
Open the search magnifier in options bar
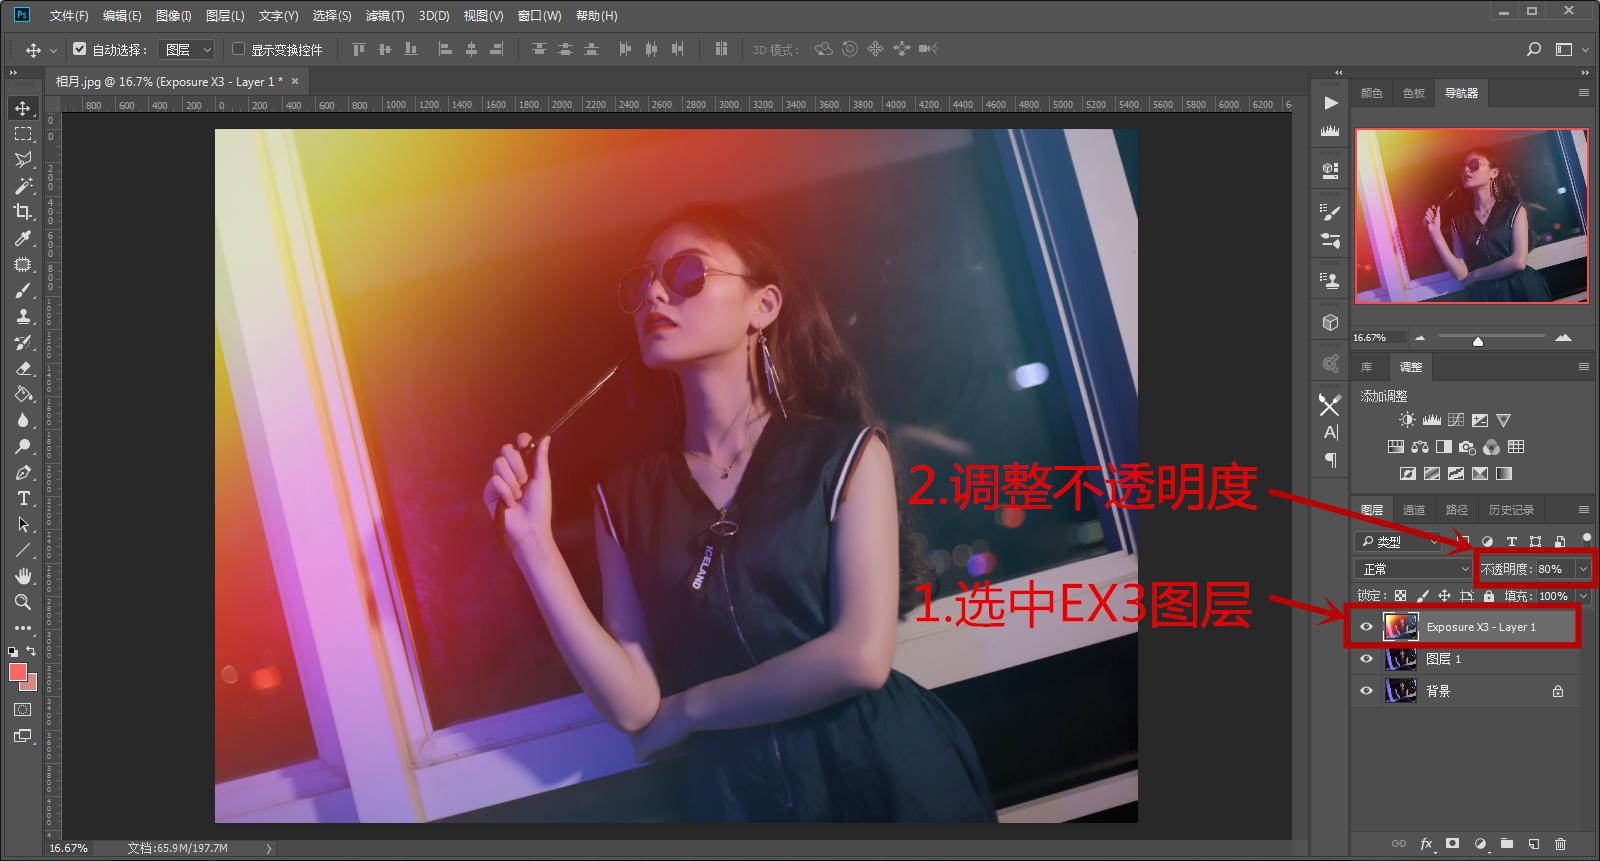coord(1534,49)
